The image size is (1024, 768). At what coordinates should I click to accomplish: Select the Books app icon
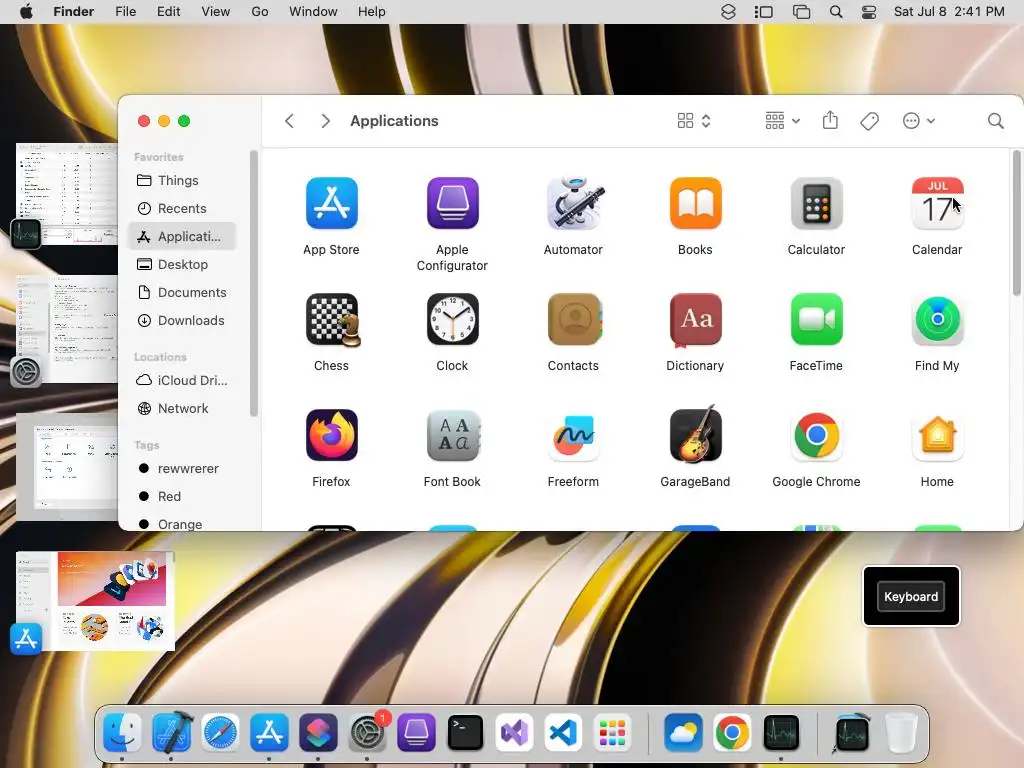point(695,203)
